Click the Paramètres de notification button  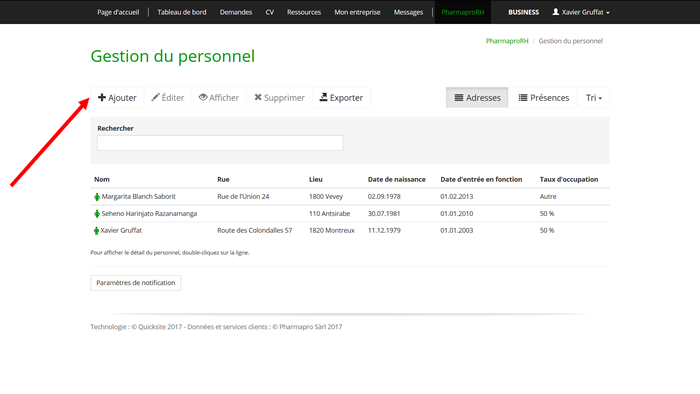(x=136, y=283)
